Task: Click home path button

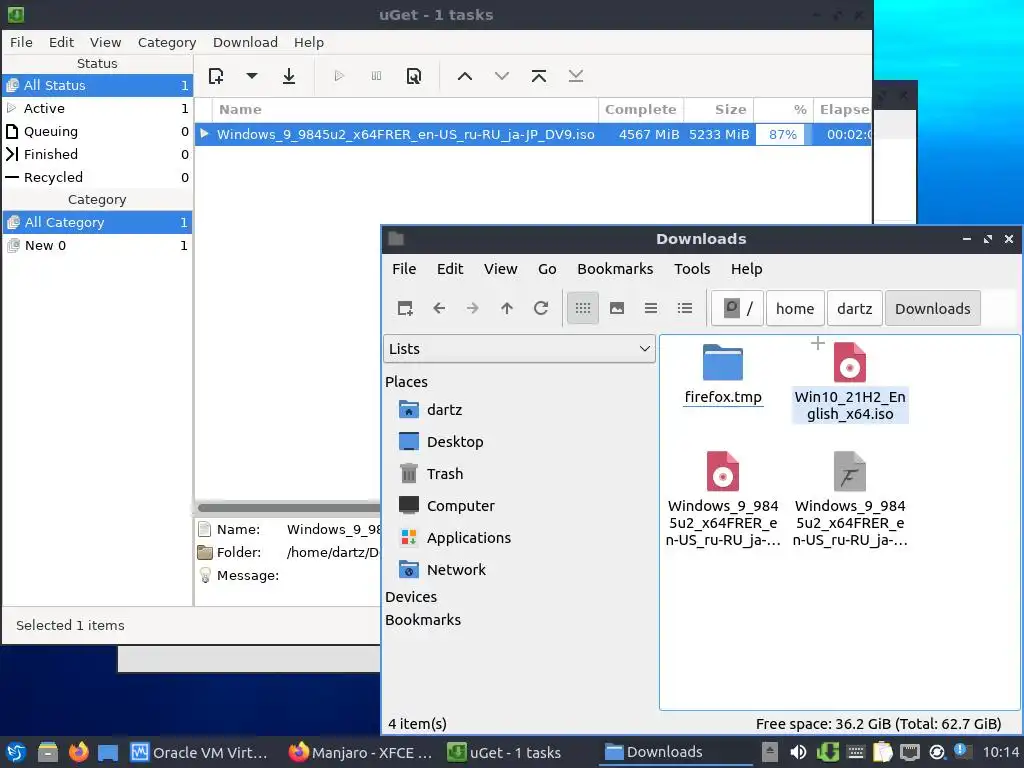Action: point(795,308)
